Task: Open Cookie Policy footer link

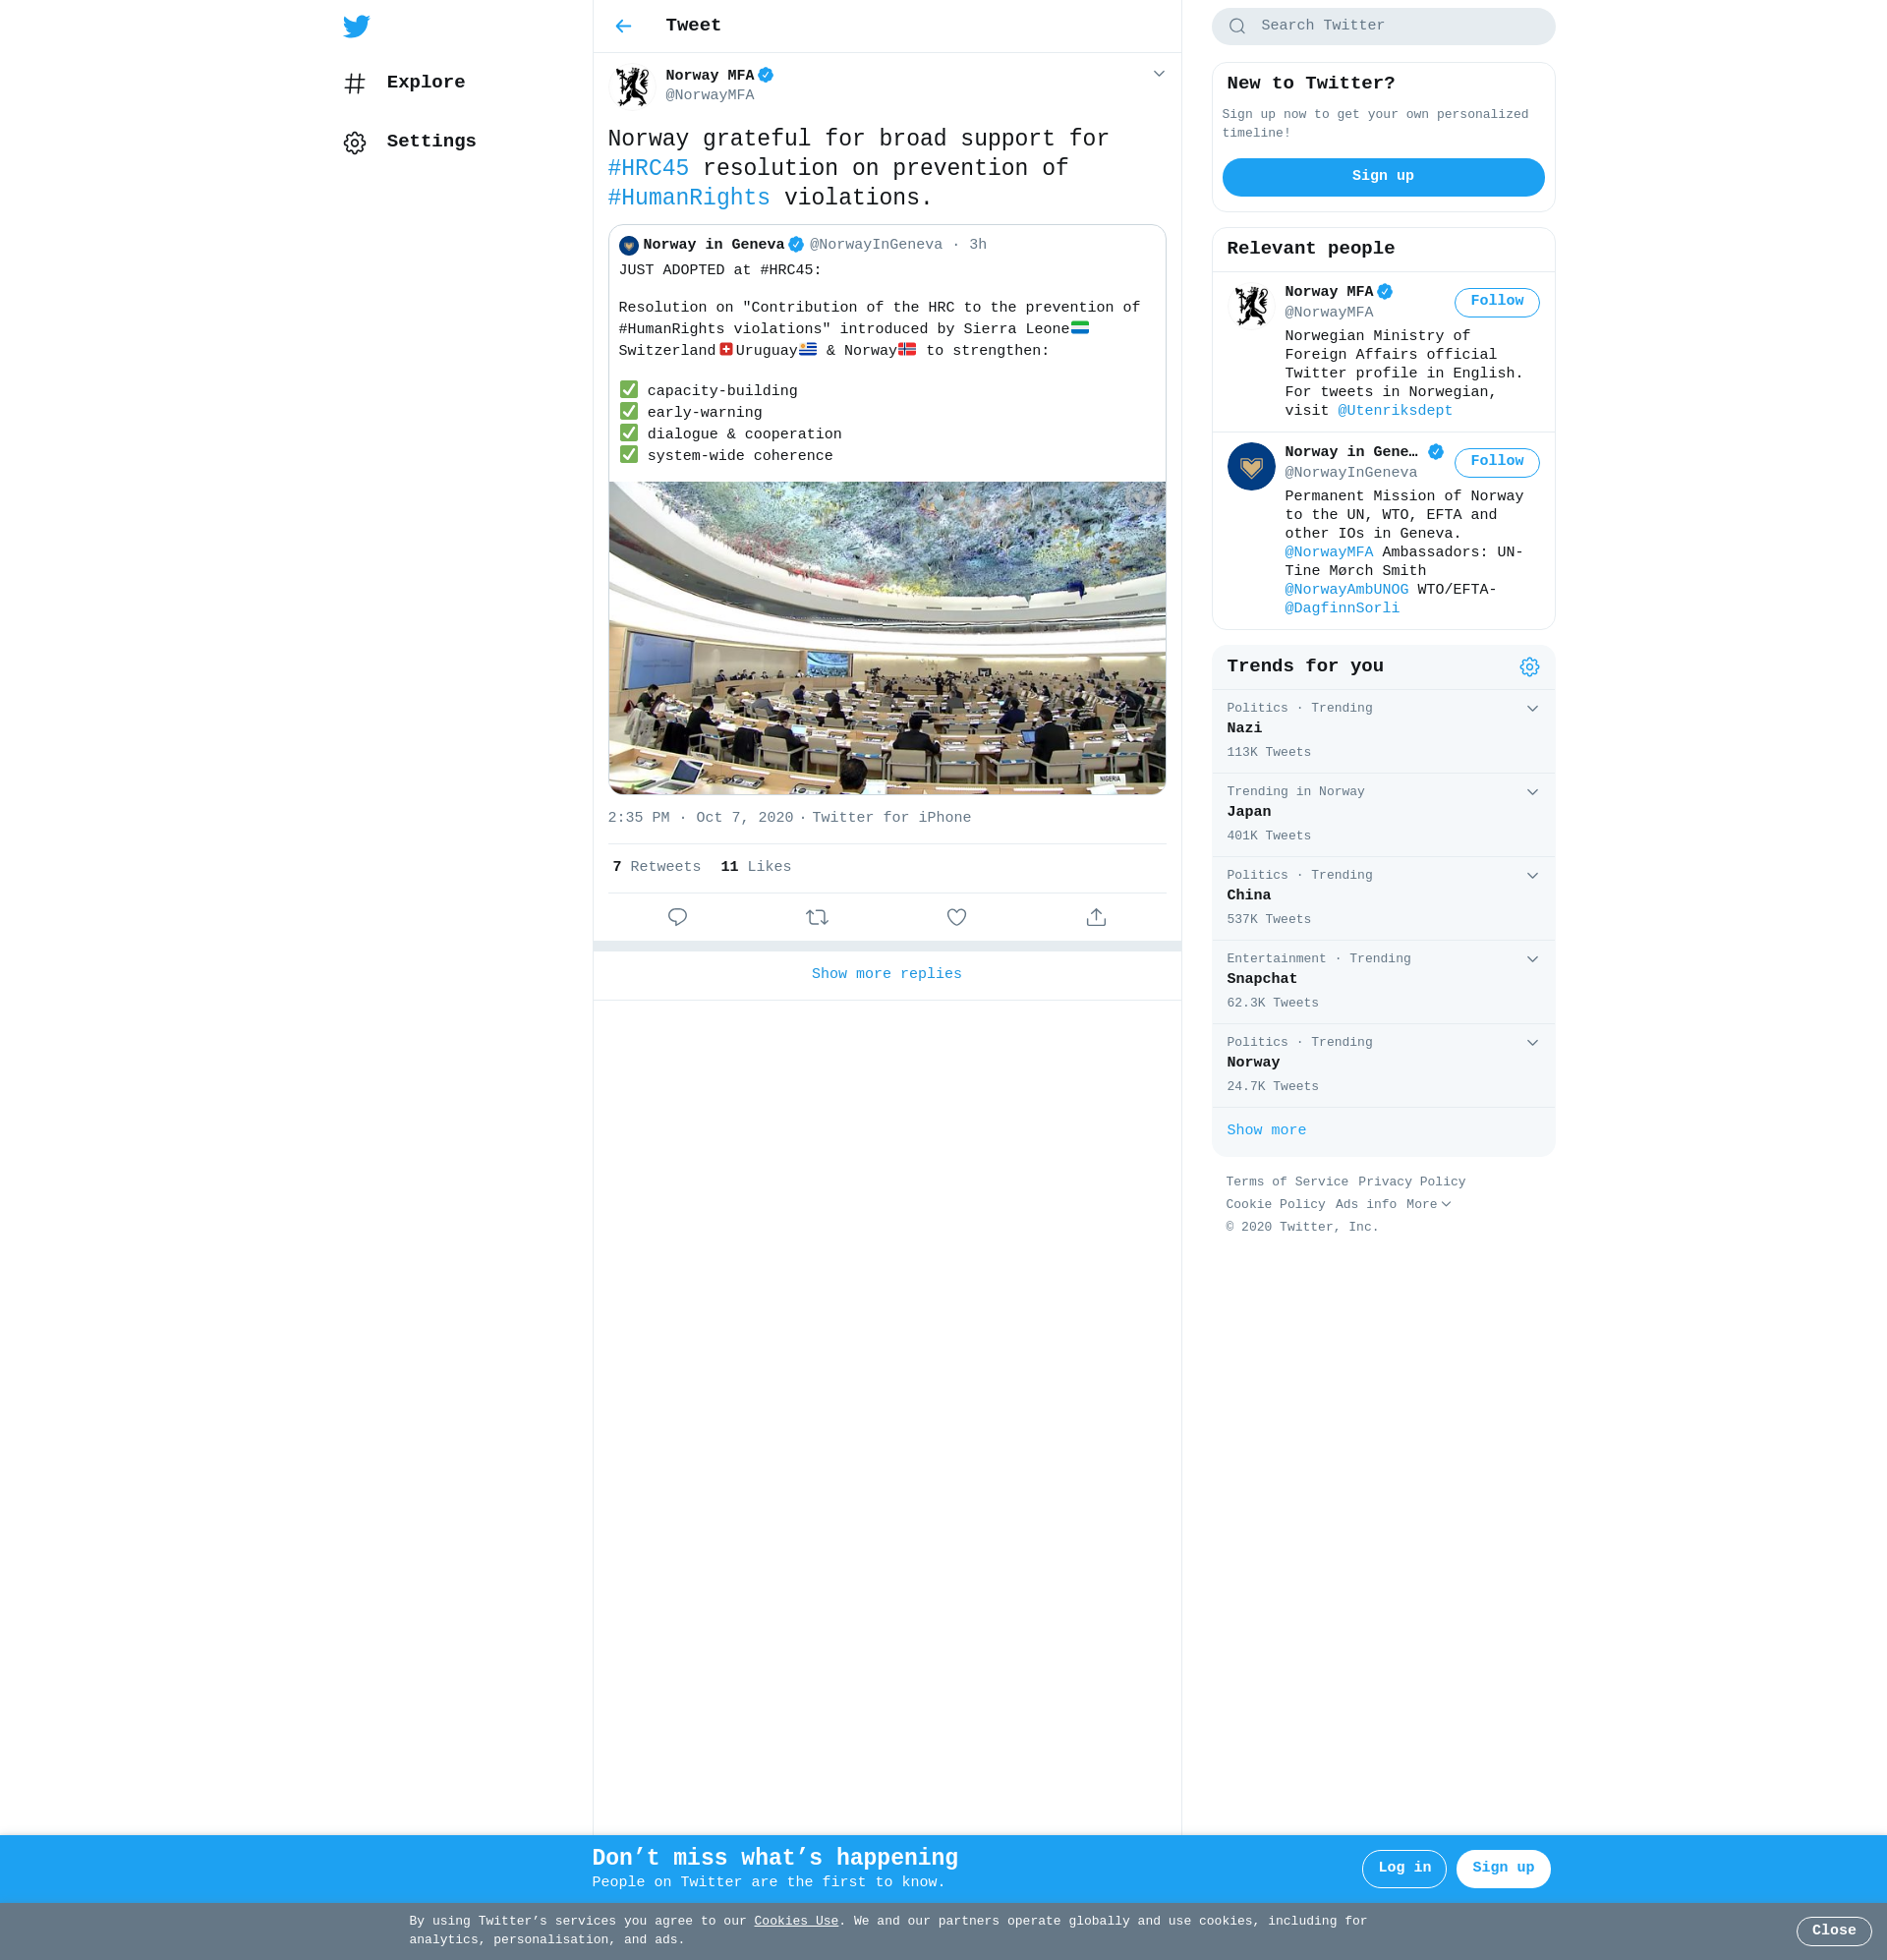Action: [x=1275, y=1205]
